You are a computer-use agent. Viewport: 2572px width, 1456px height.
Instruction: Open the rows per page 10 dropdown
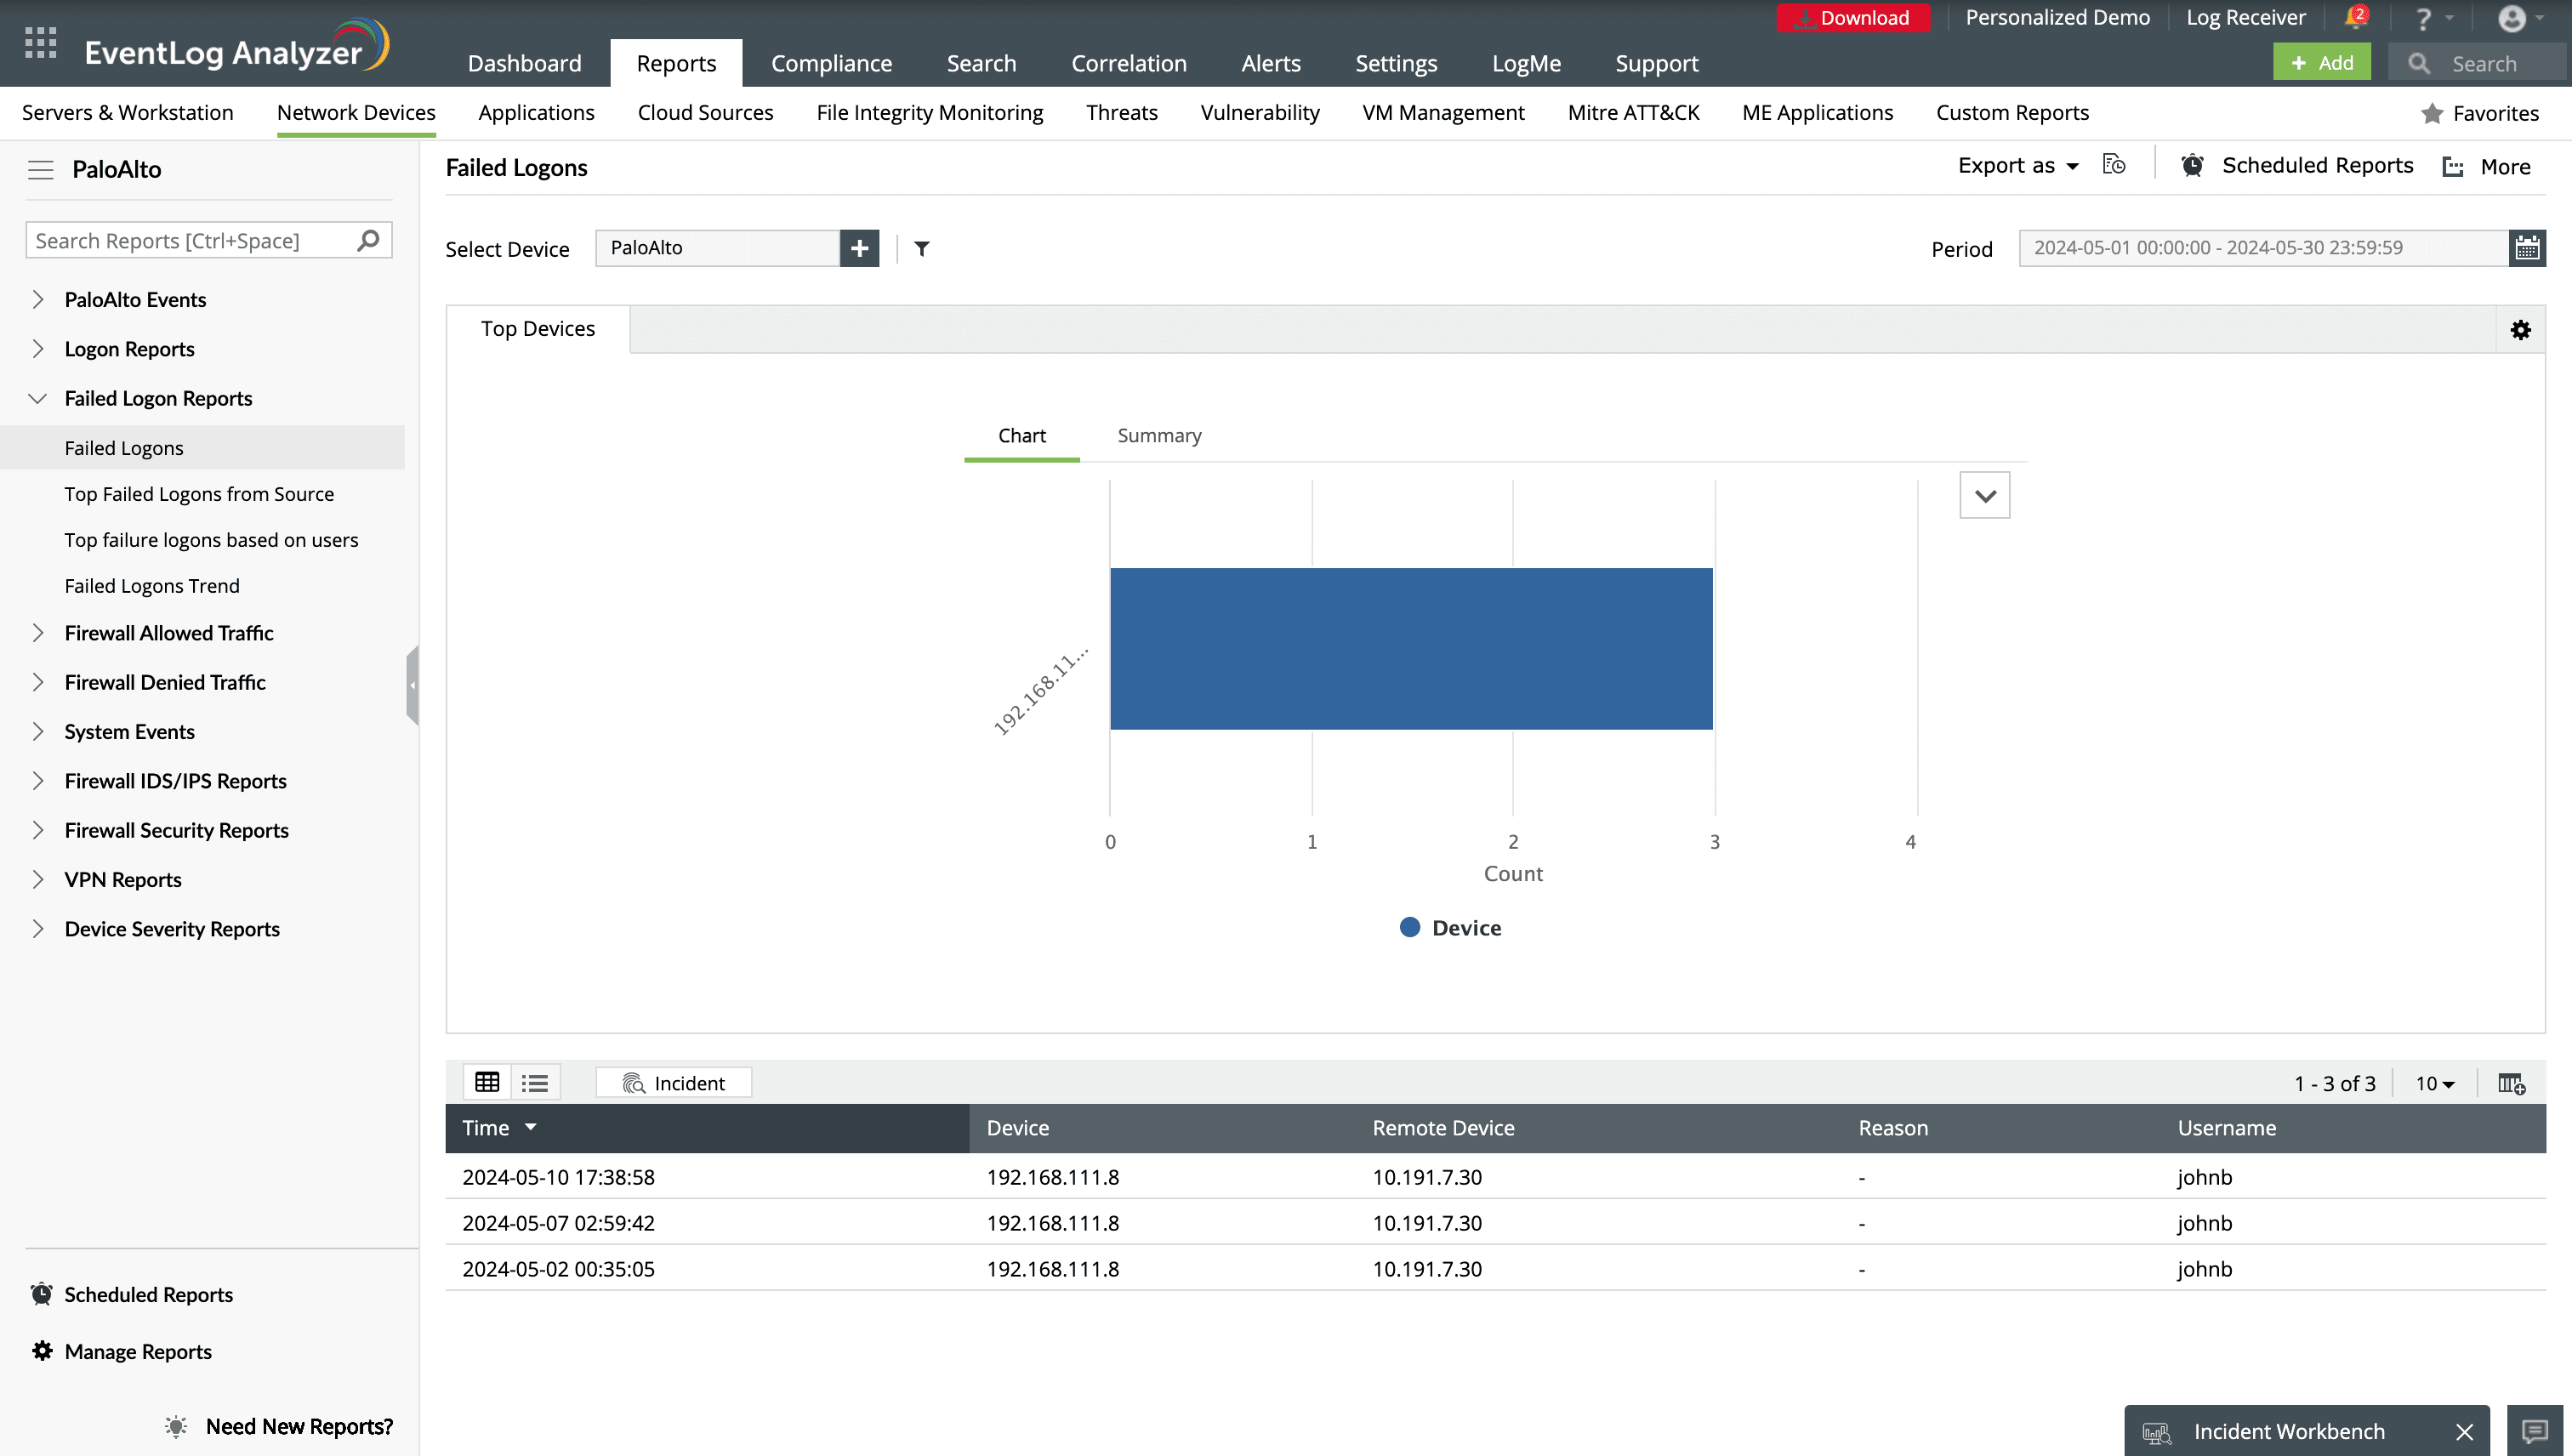click(2434, 1083)
